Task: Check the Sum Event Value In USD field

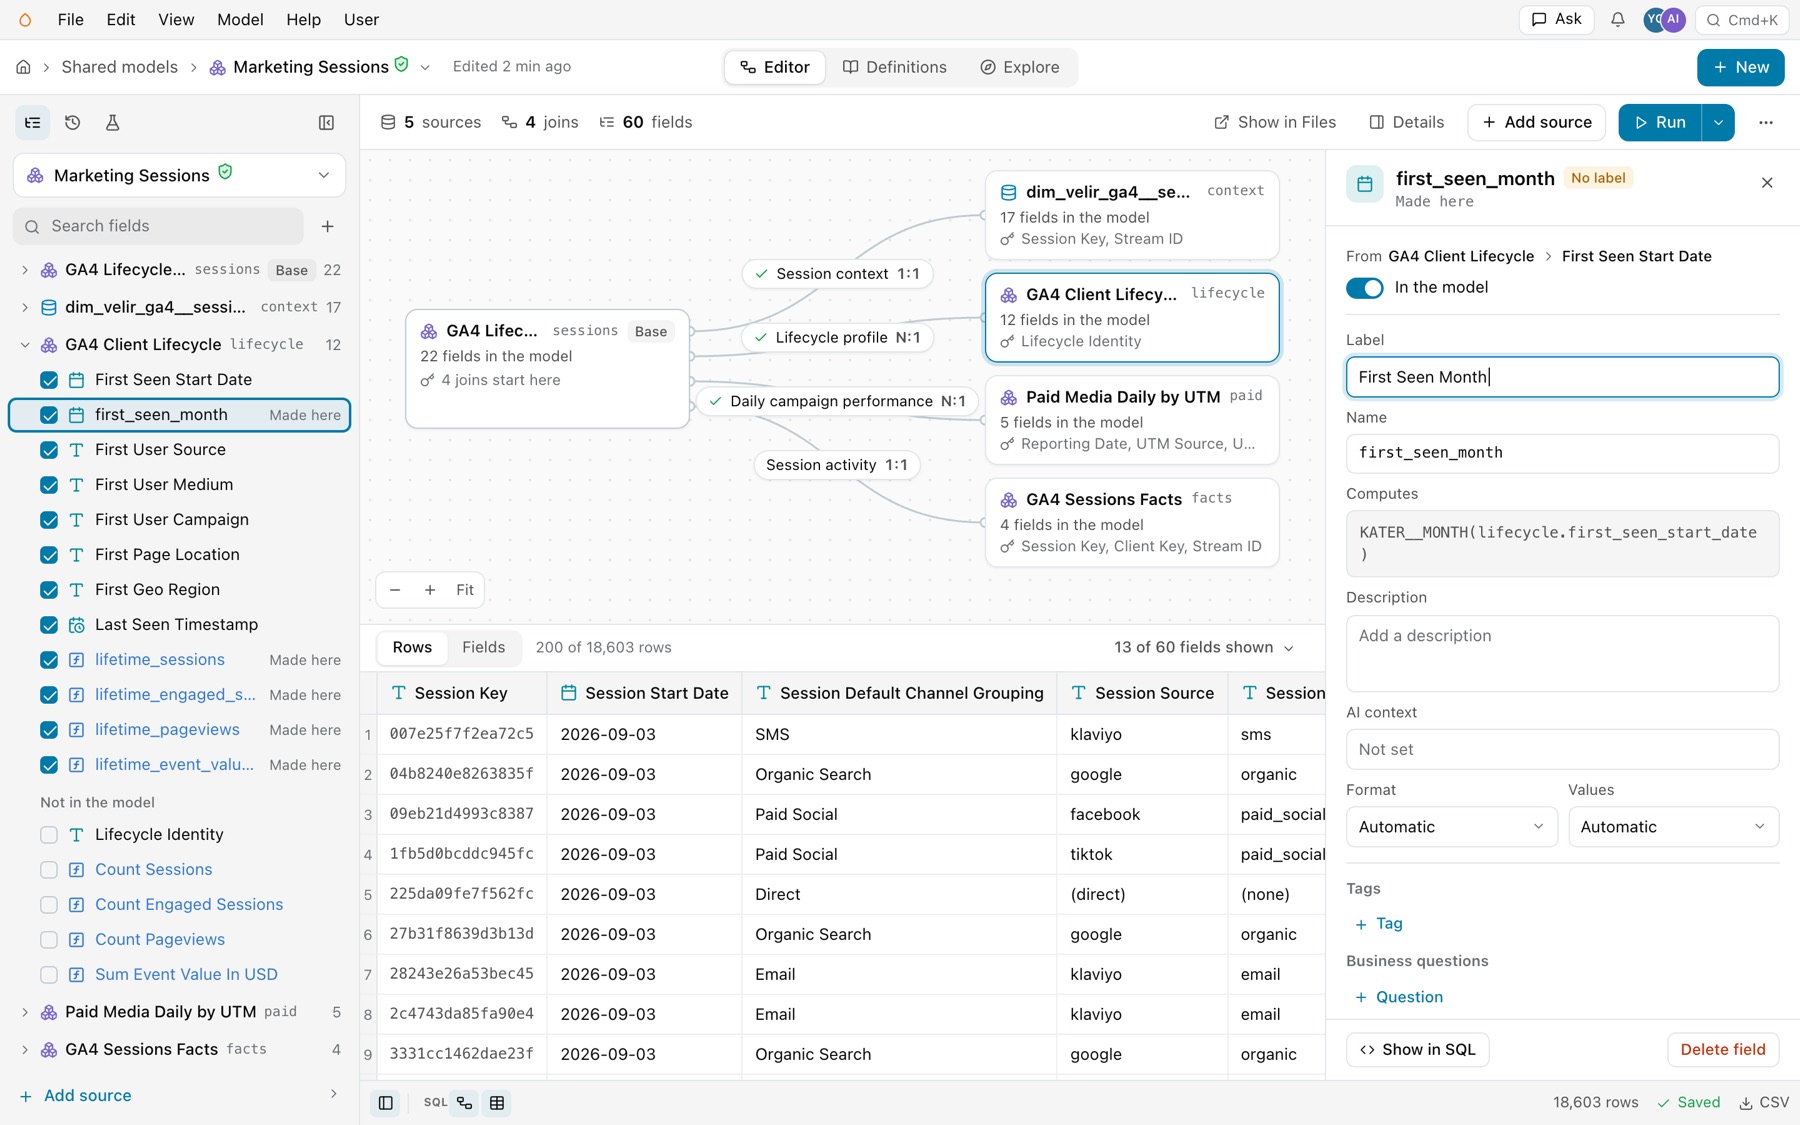Action: pos(49,974)
